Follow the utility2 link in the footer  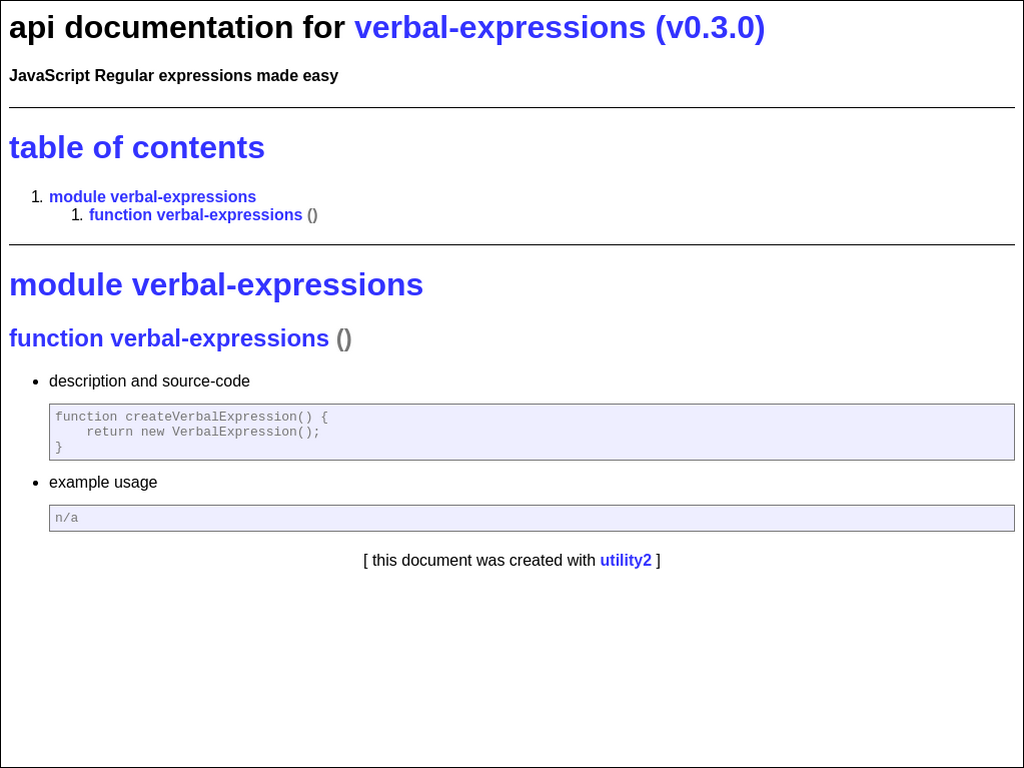(x=625, y=560)
